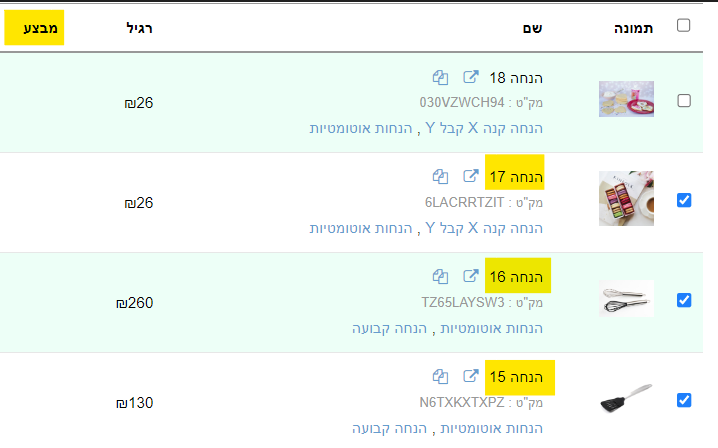Click the whisk thumbnail for הנחה 16
The height and width of the screenshot is (448, 718).
coord(626,298)
